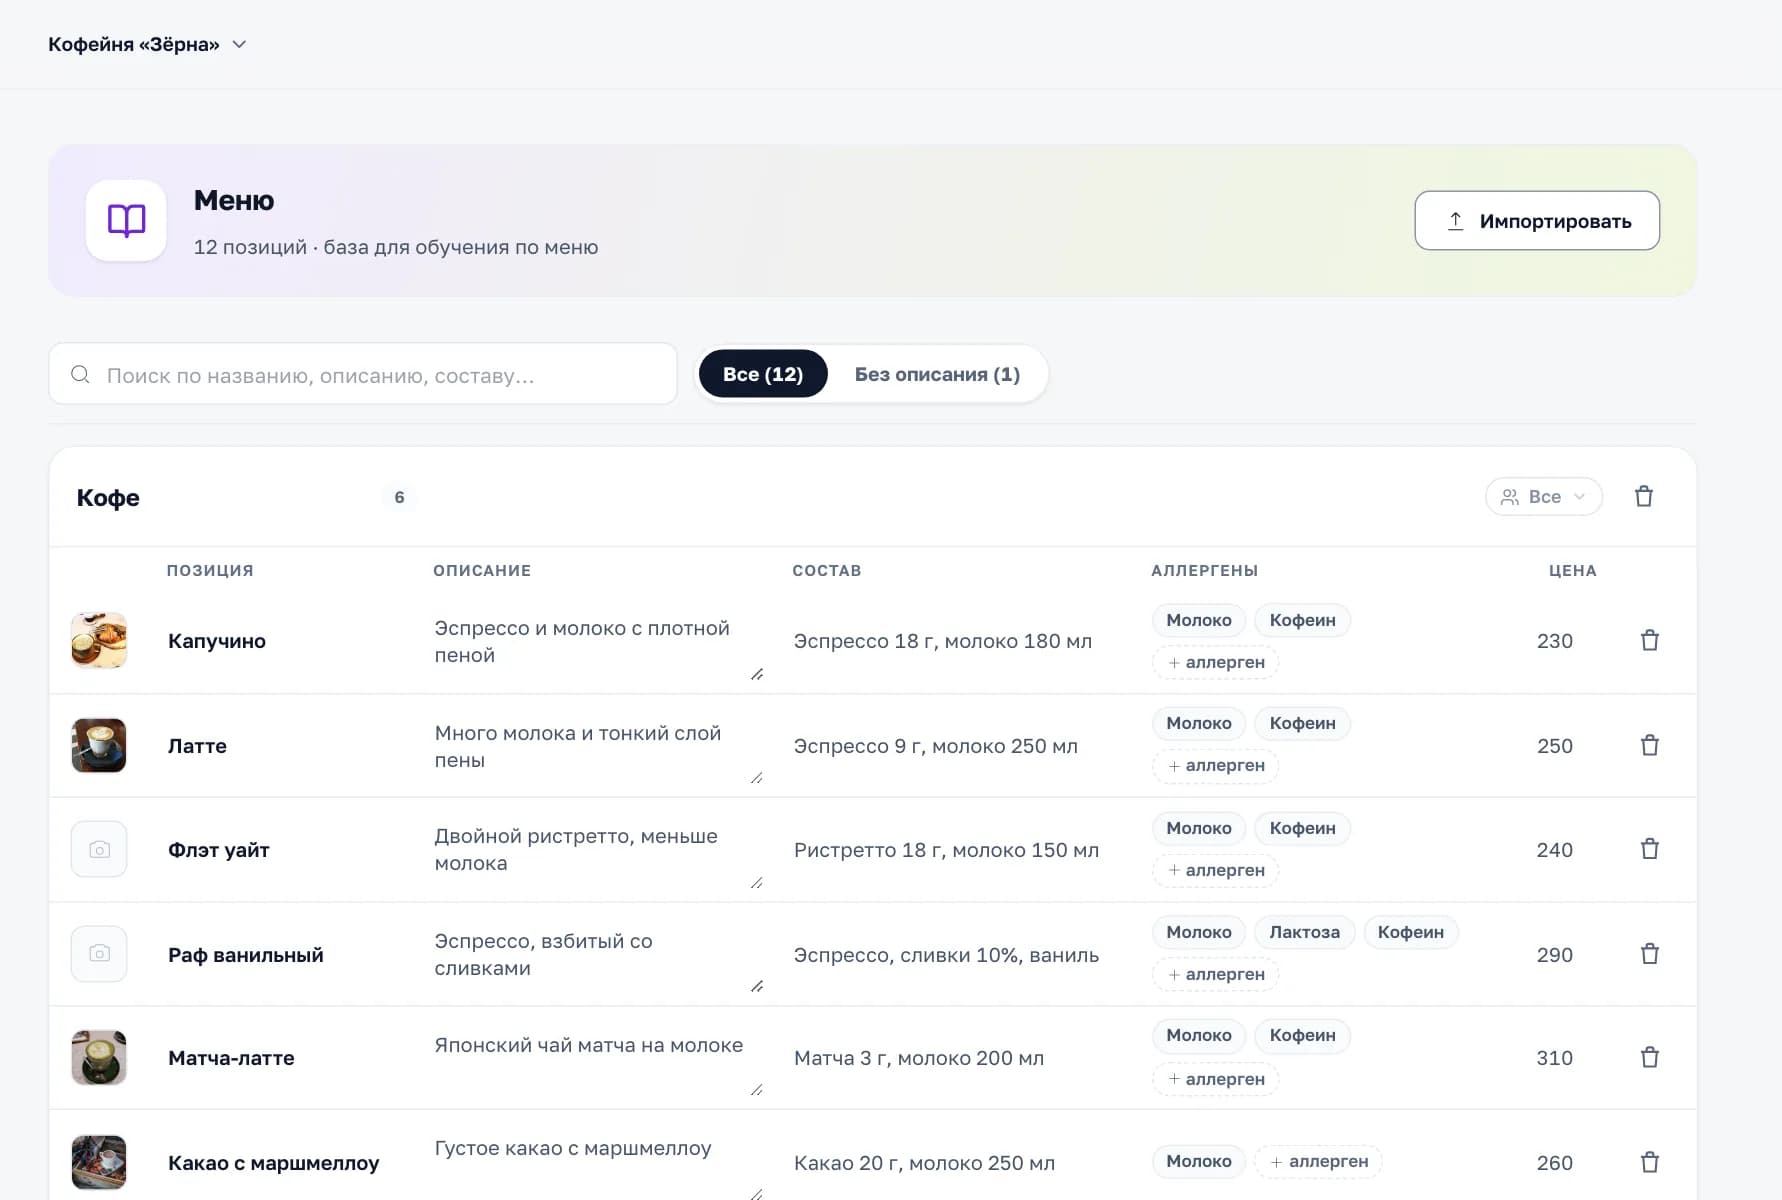
Task: Add photo for Флэт уайт
Action: [x=99, y=850]
